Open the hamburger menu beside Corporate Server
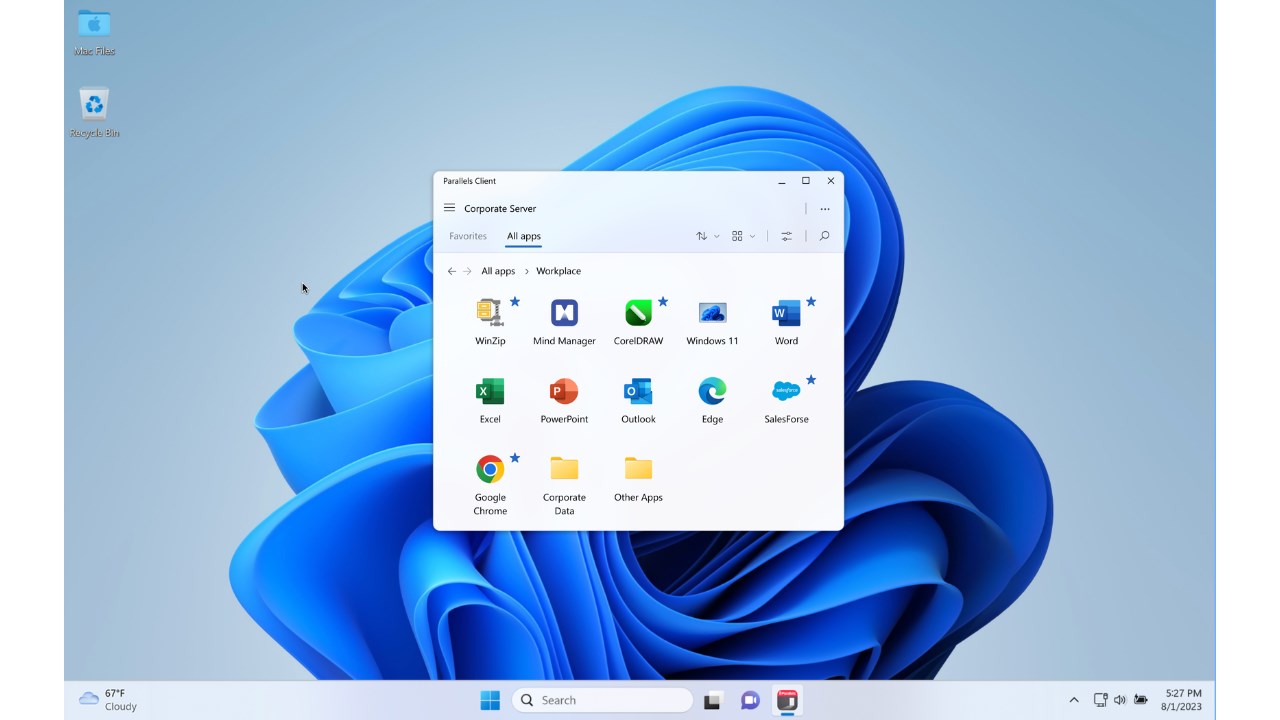This screenshot has width=1280, height=720. [x=450, y=208]
